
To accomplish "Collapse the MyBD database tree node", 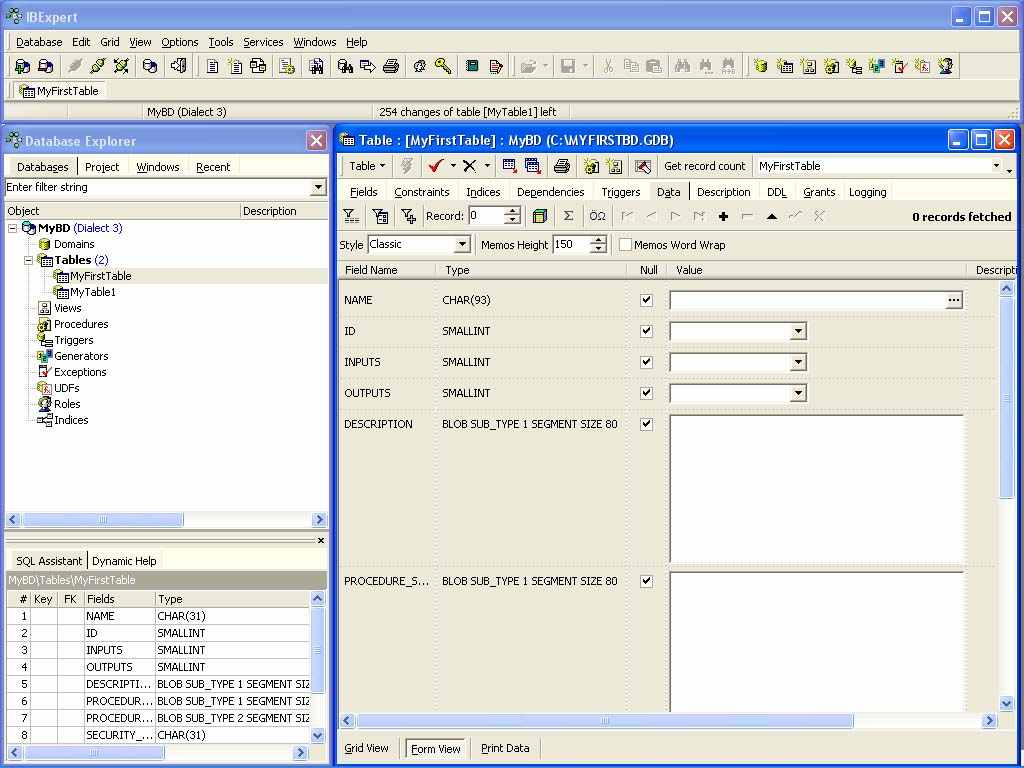I will point(12,228).
